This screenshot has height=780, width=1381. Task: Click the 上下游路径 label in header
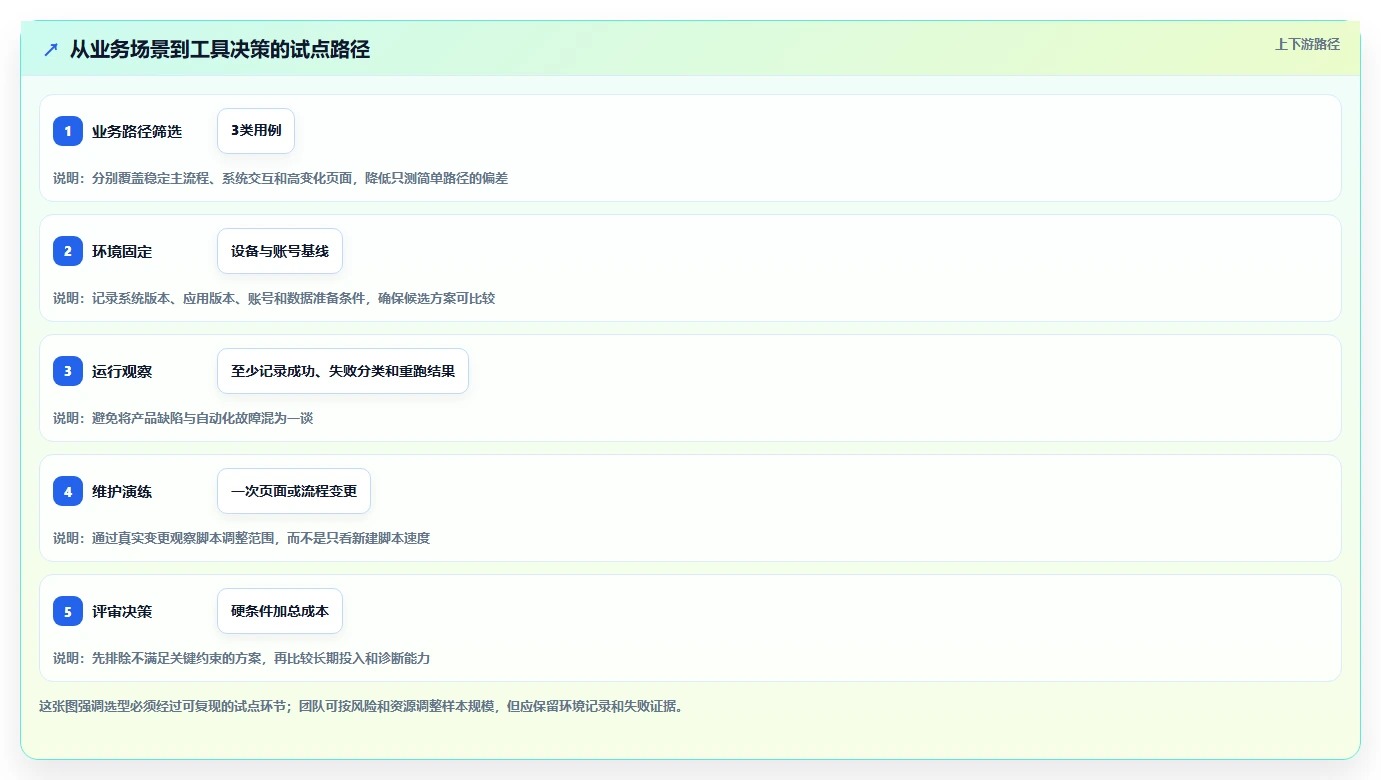point(1307,44)
